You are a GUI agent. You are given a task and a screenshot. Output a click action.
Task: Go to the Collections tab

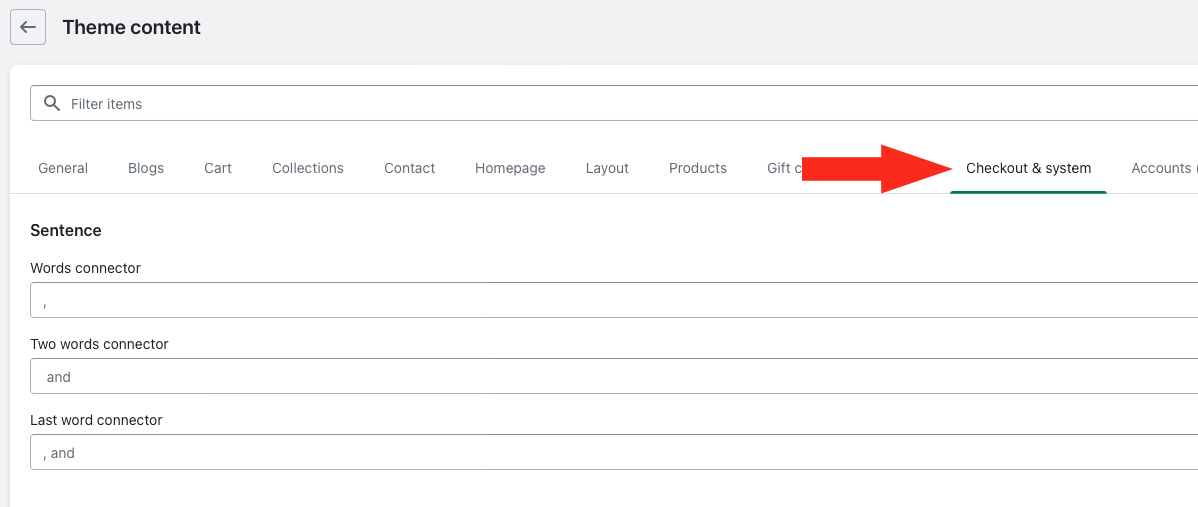coord(308,168)
